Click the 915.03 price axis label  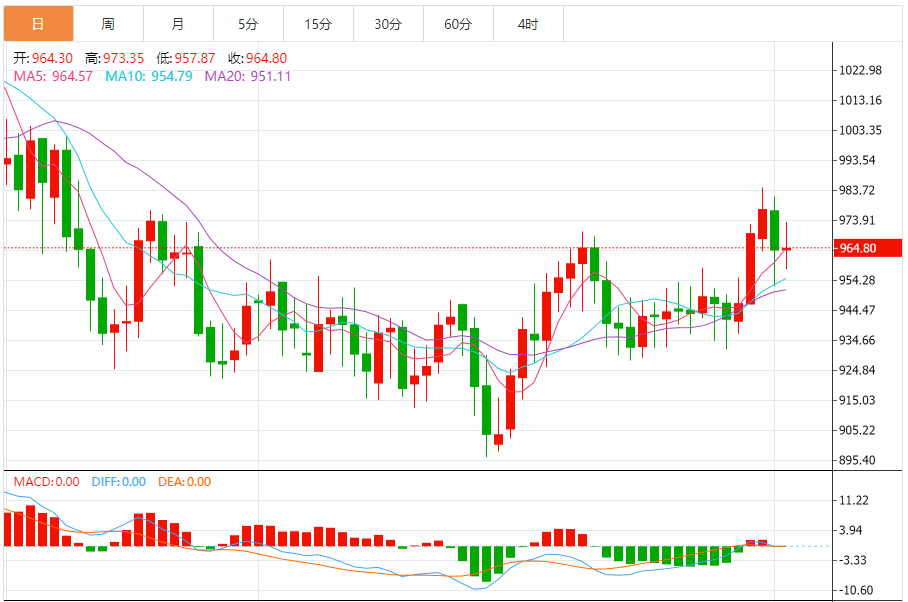[858, 401]
